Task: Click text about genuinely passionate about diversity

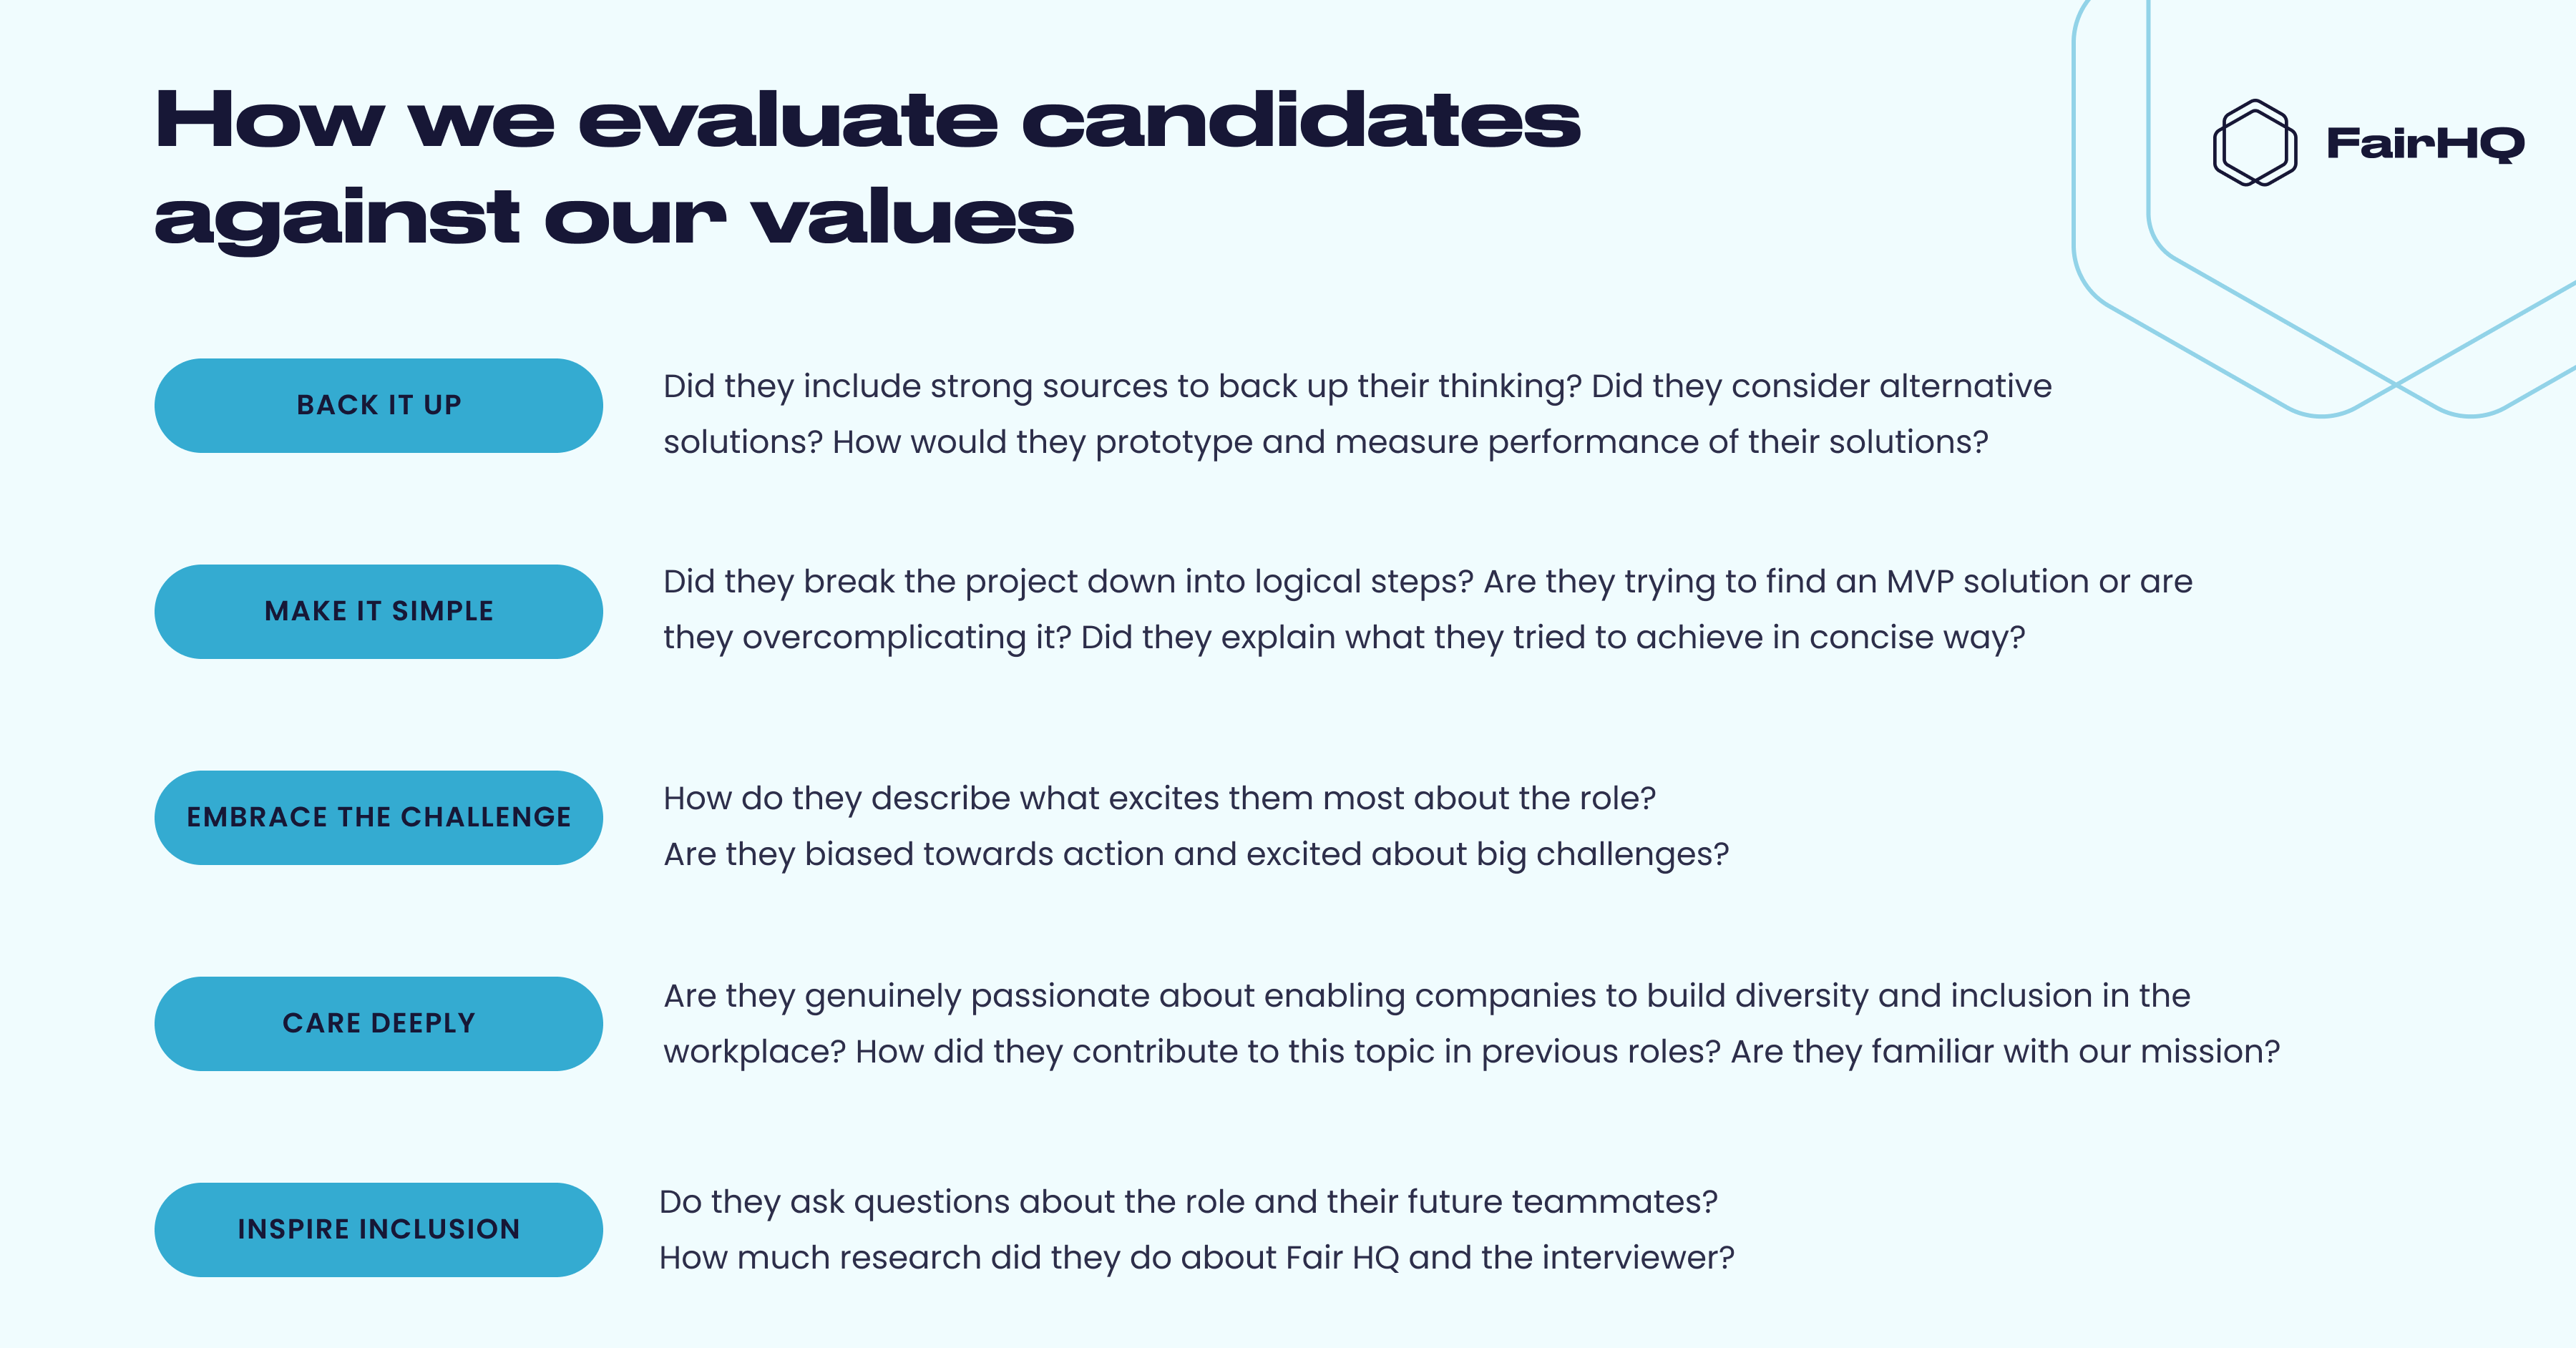Action: 1427,996
